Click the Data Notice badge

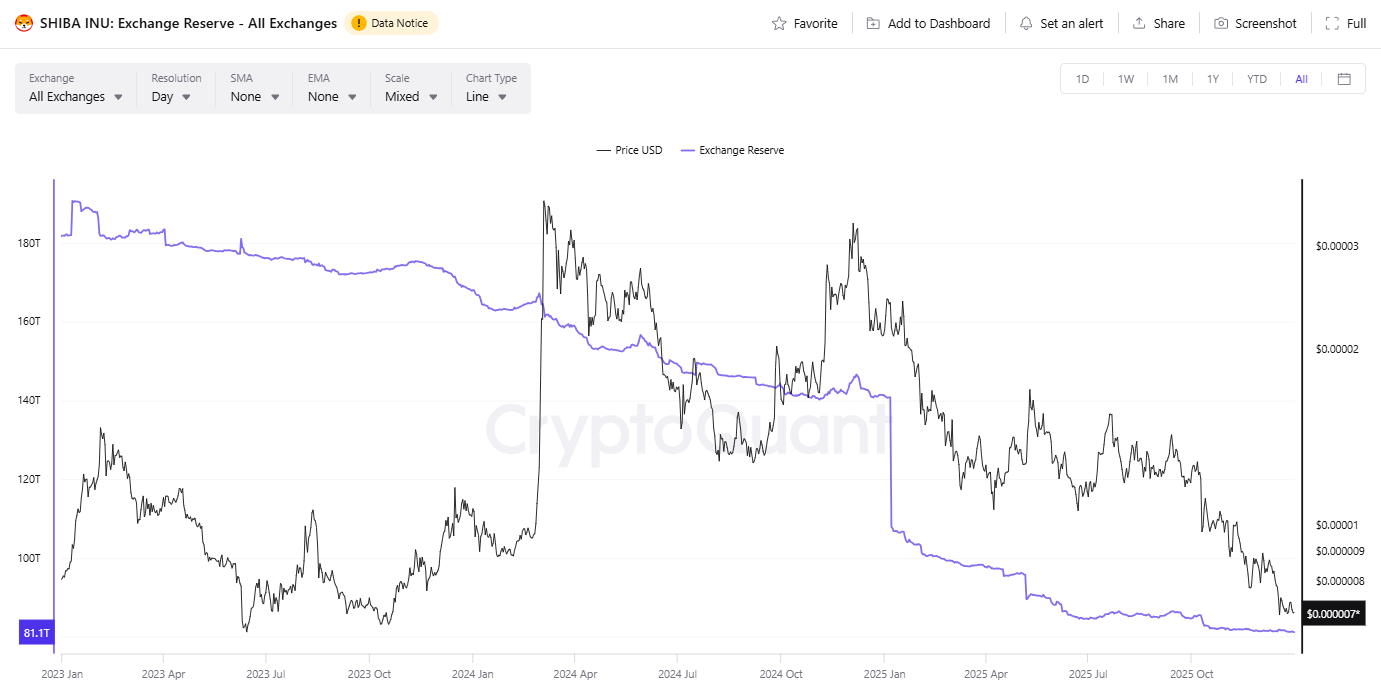[391, 23]
